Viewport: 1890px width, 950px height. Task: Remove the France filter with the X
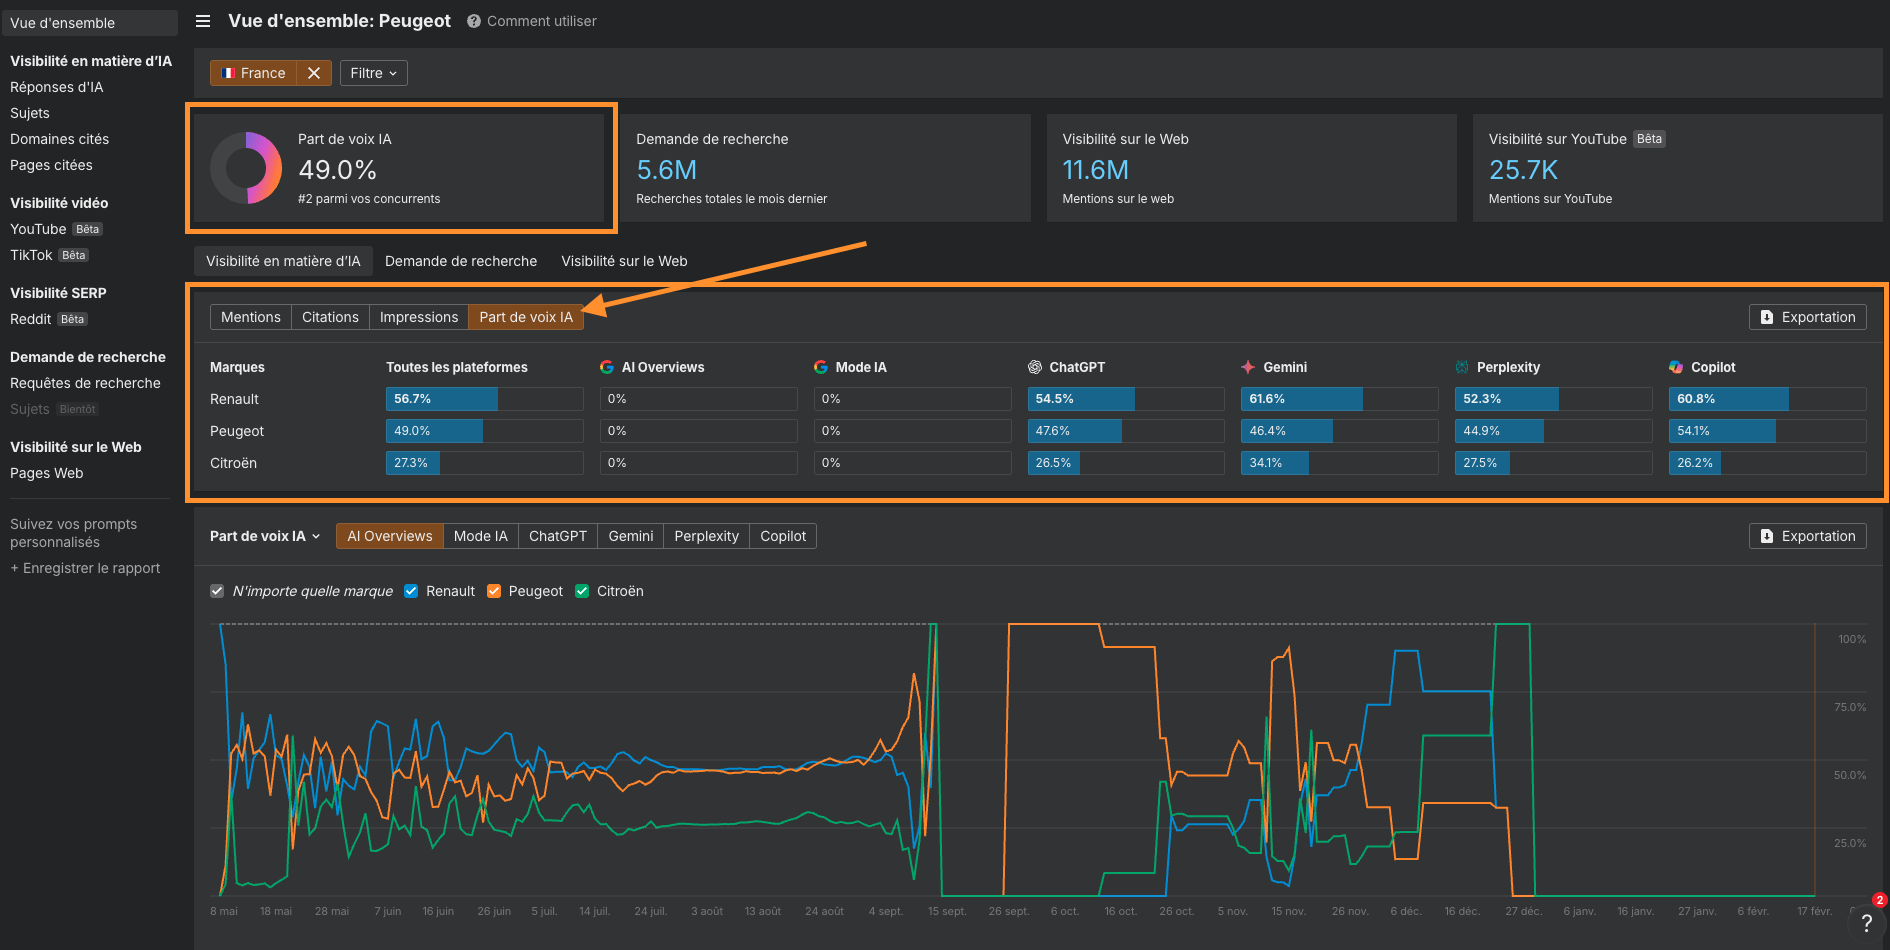point(314,73)
